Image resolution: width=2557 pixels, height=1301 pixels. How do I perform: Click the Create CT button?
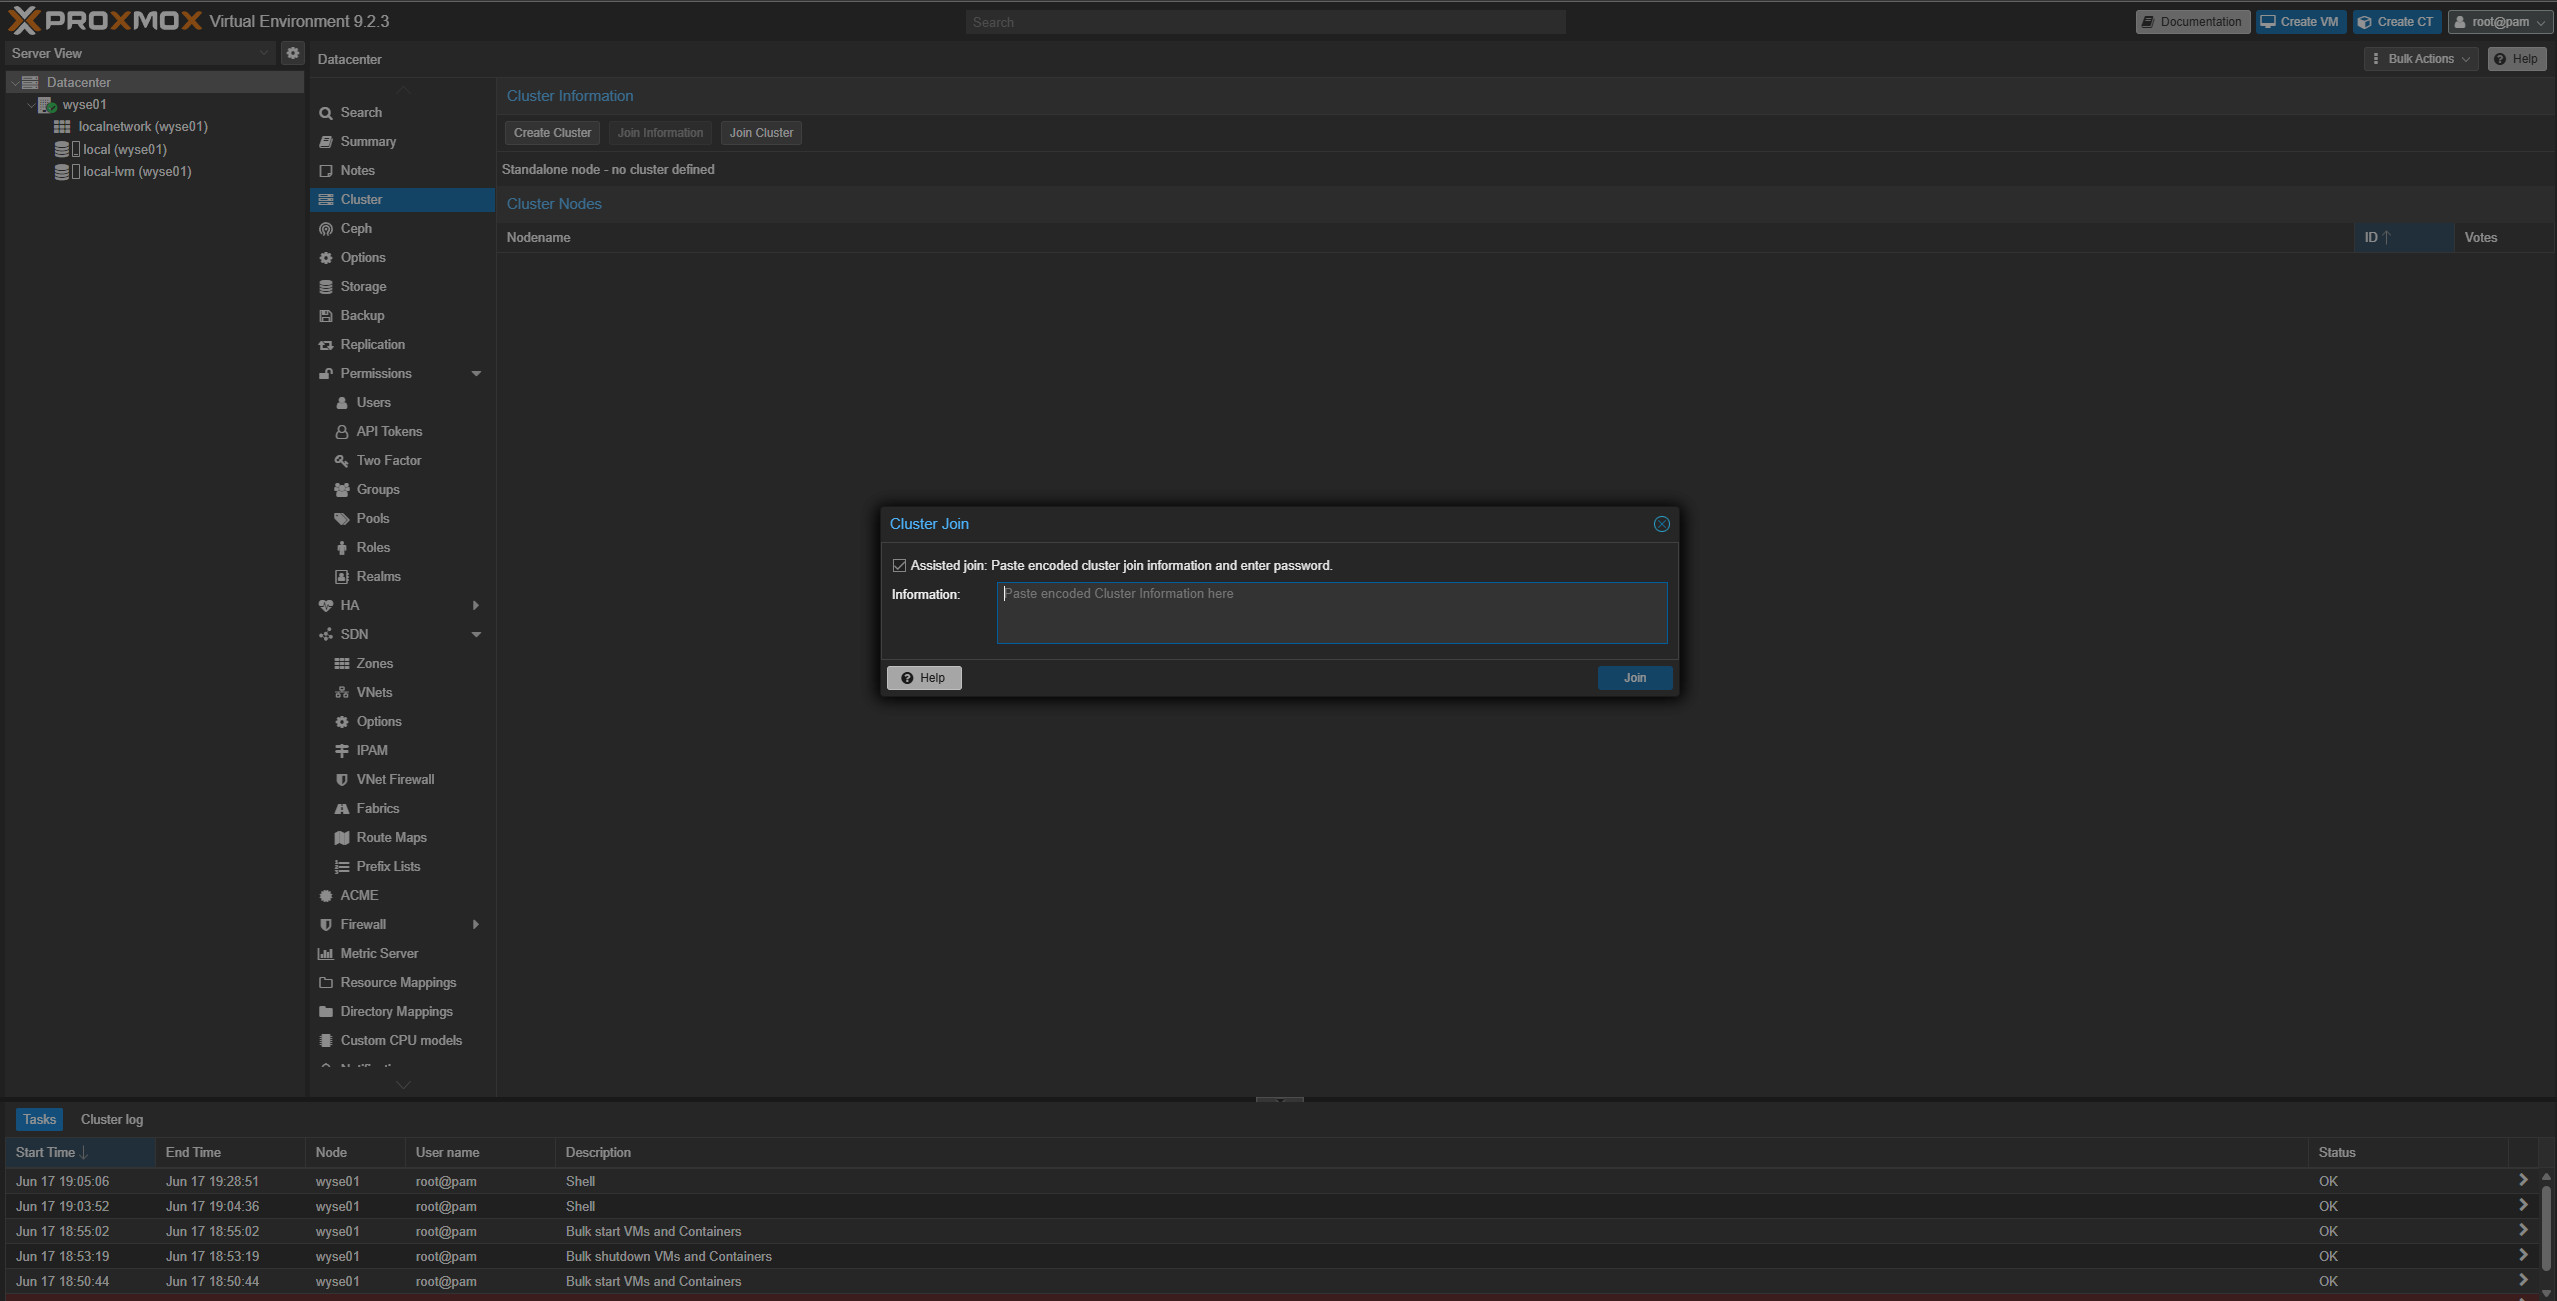click(x=2397, y=22)
